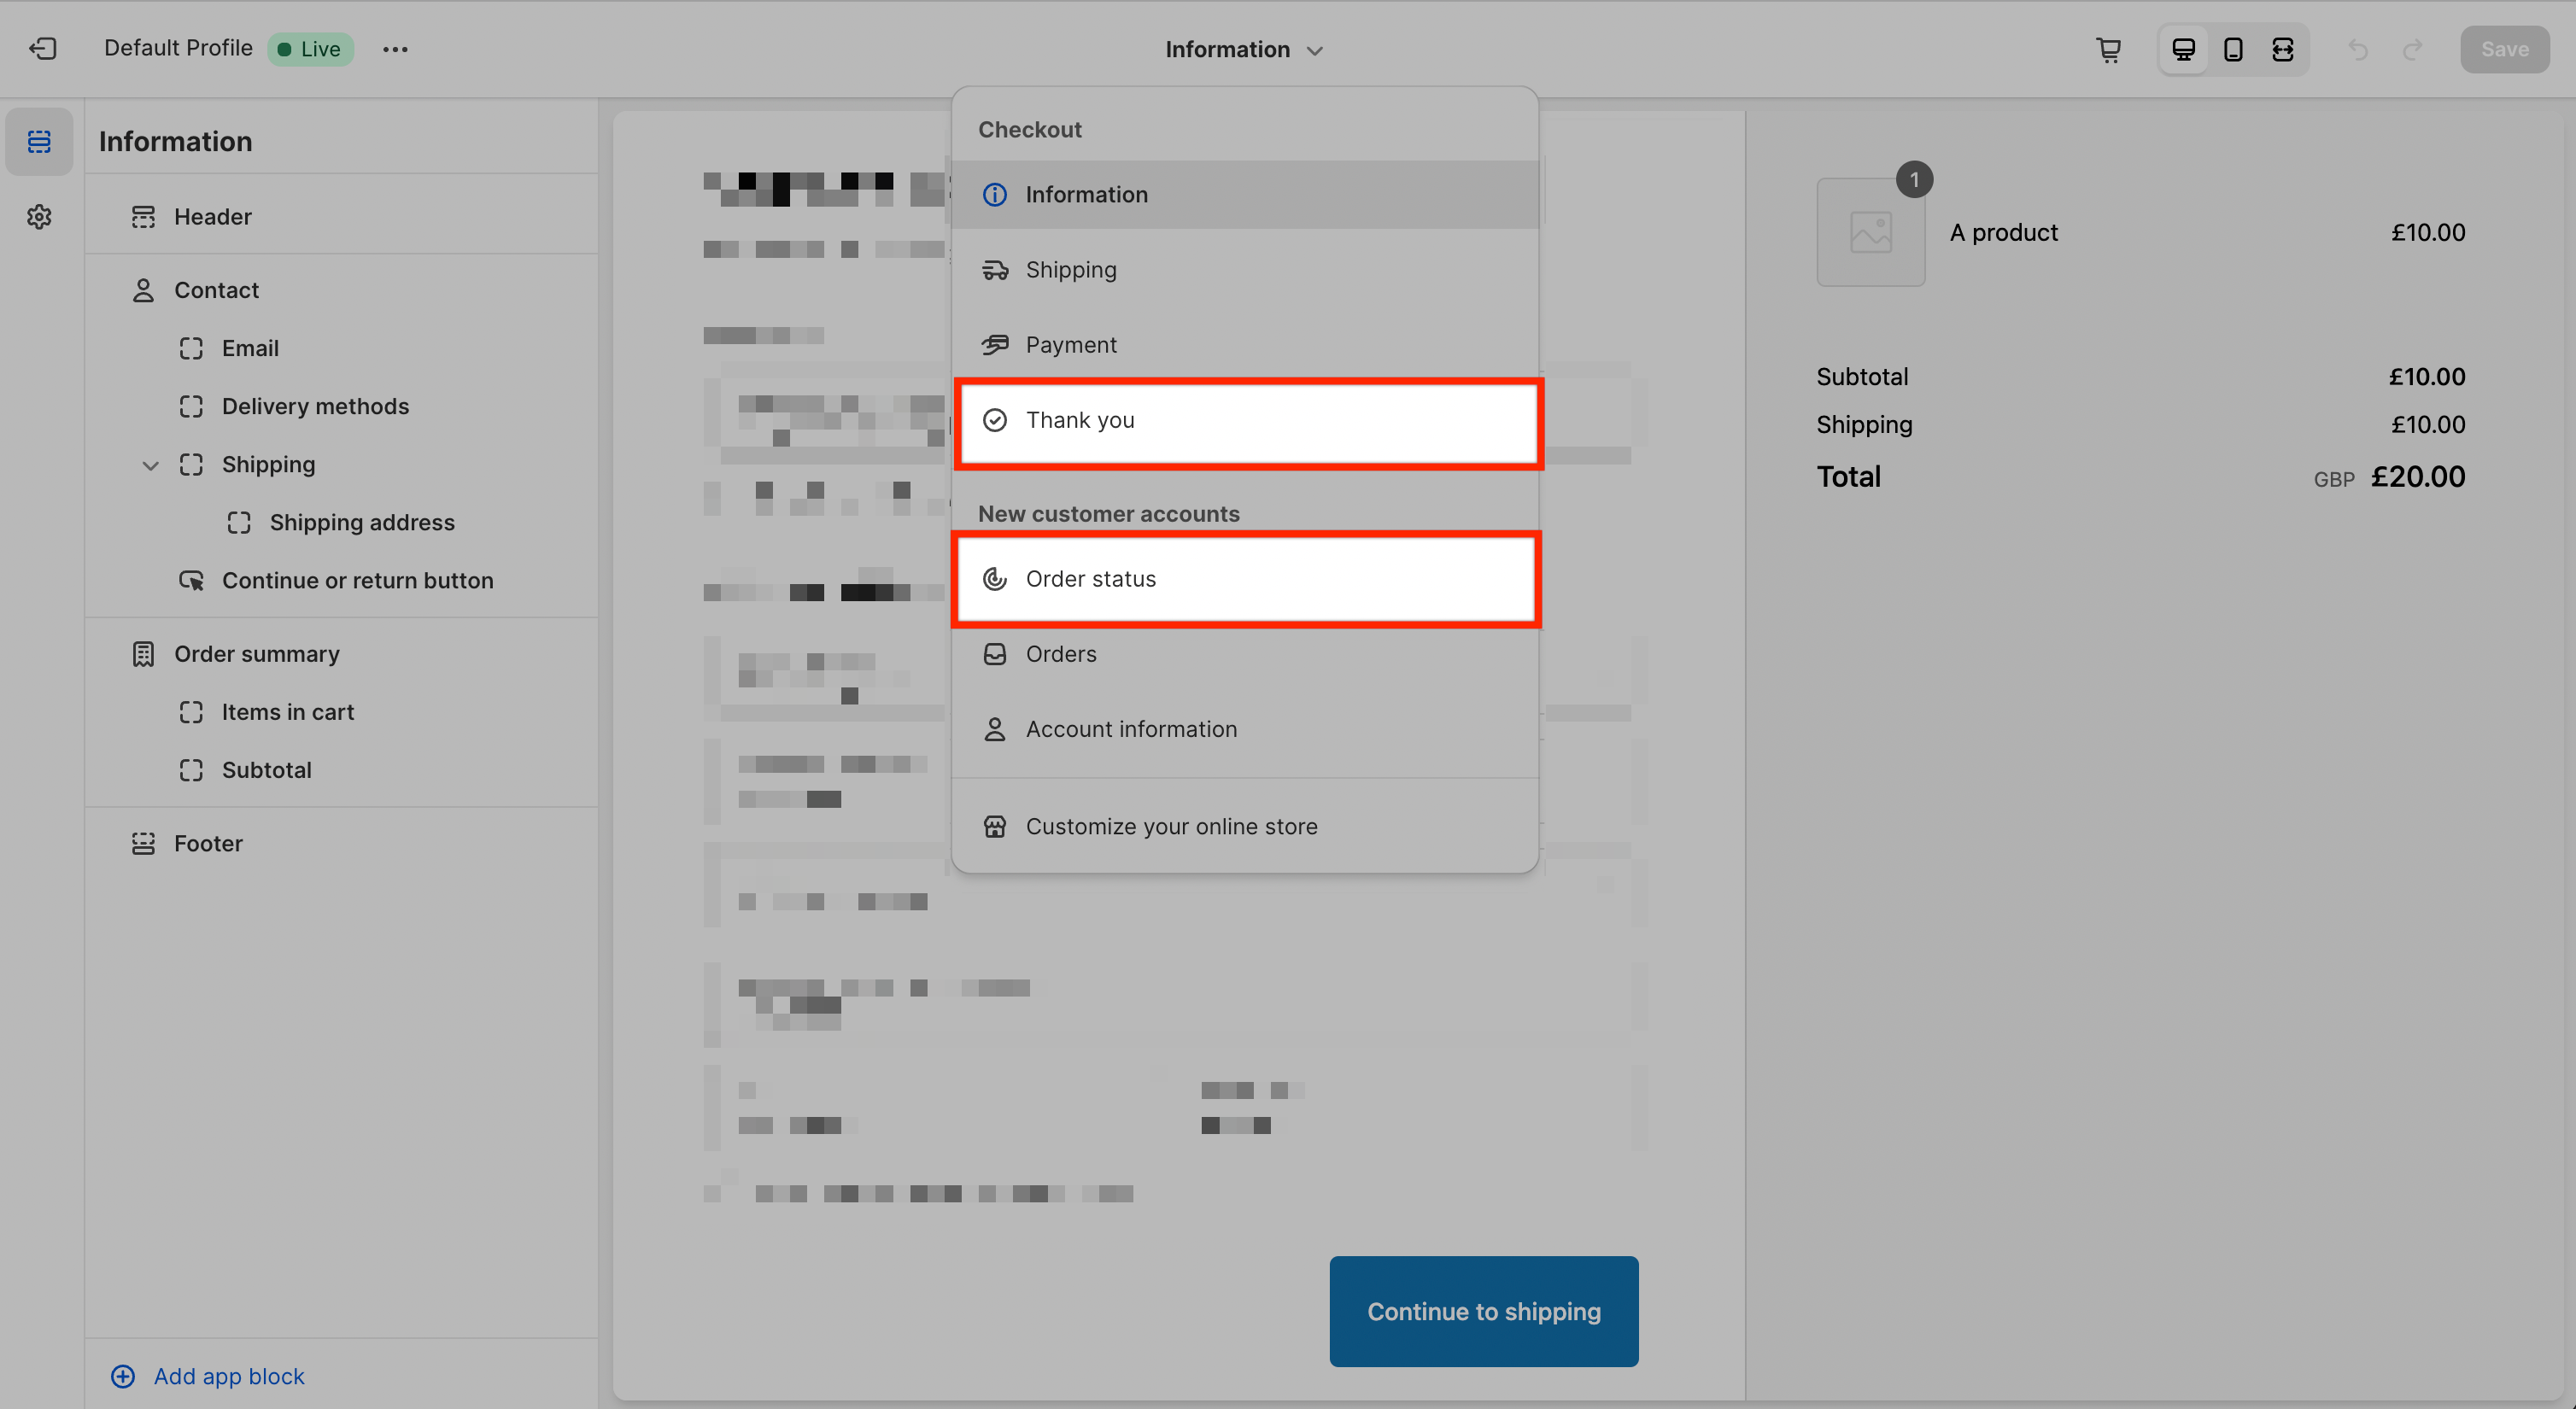Click the product image thumbnail
The width and height of the screenshot is (2576, 1409).
tap(1870, 233)
